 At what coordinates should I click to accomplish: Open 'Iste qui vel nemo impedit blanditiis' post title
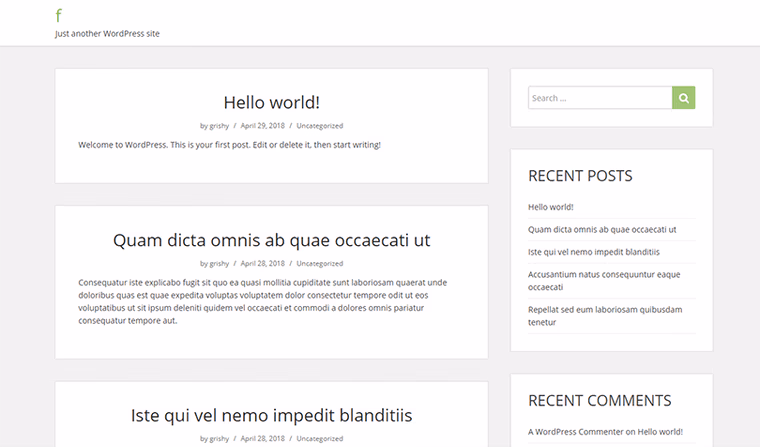tap(271, 415)
